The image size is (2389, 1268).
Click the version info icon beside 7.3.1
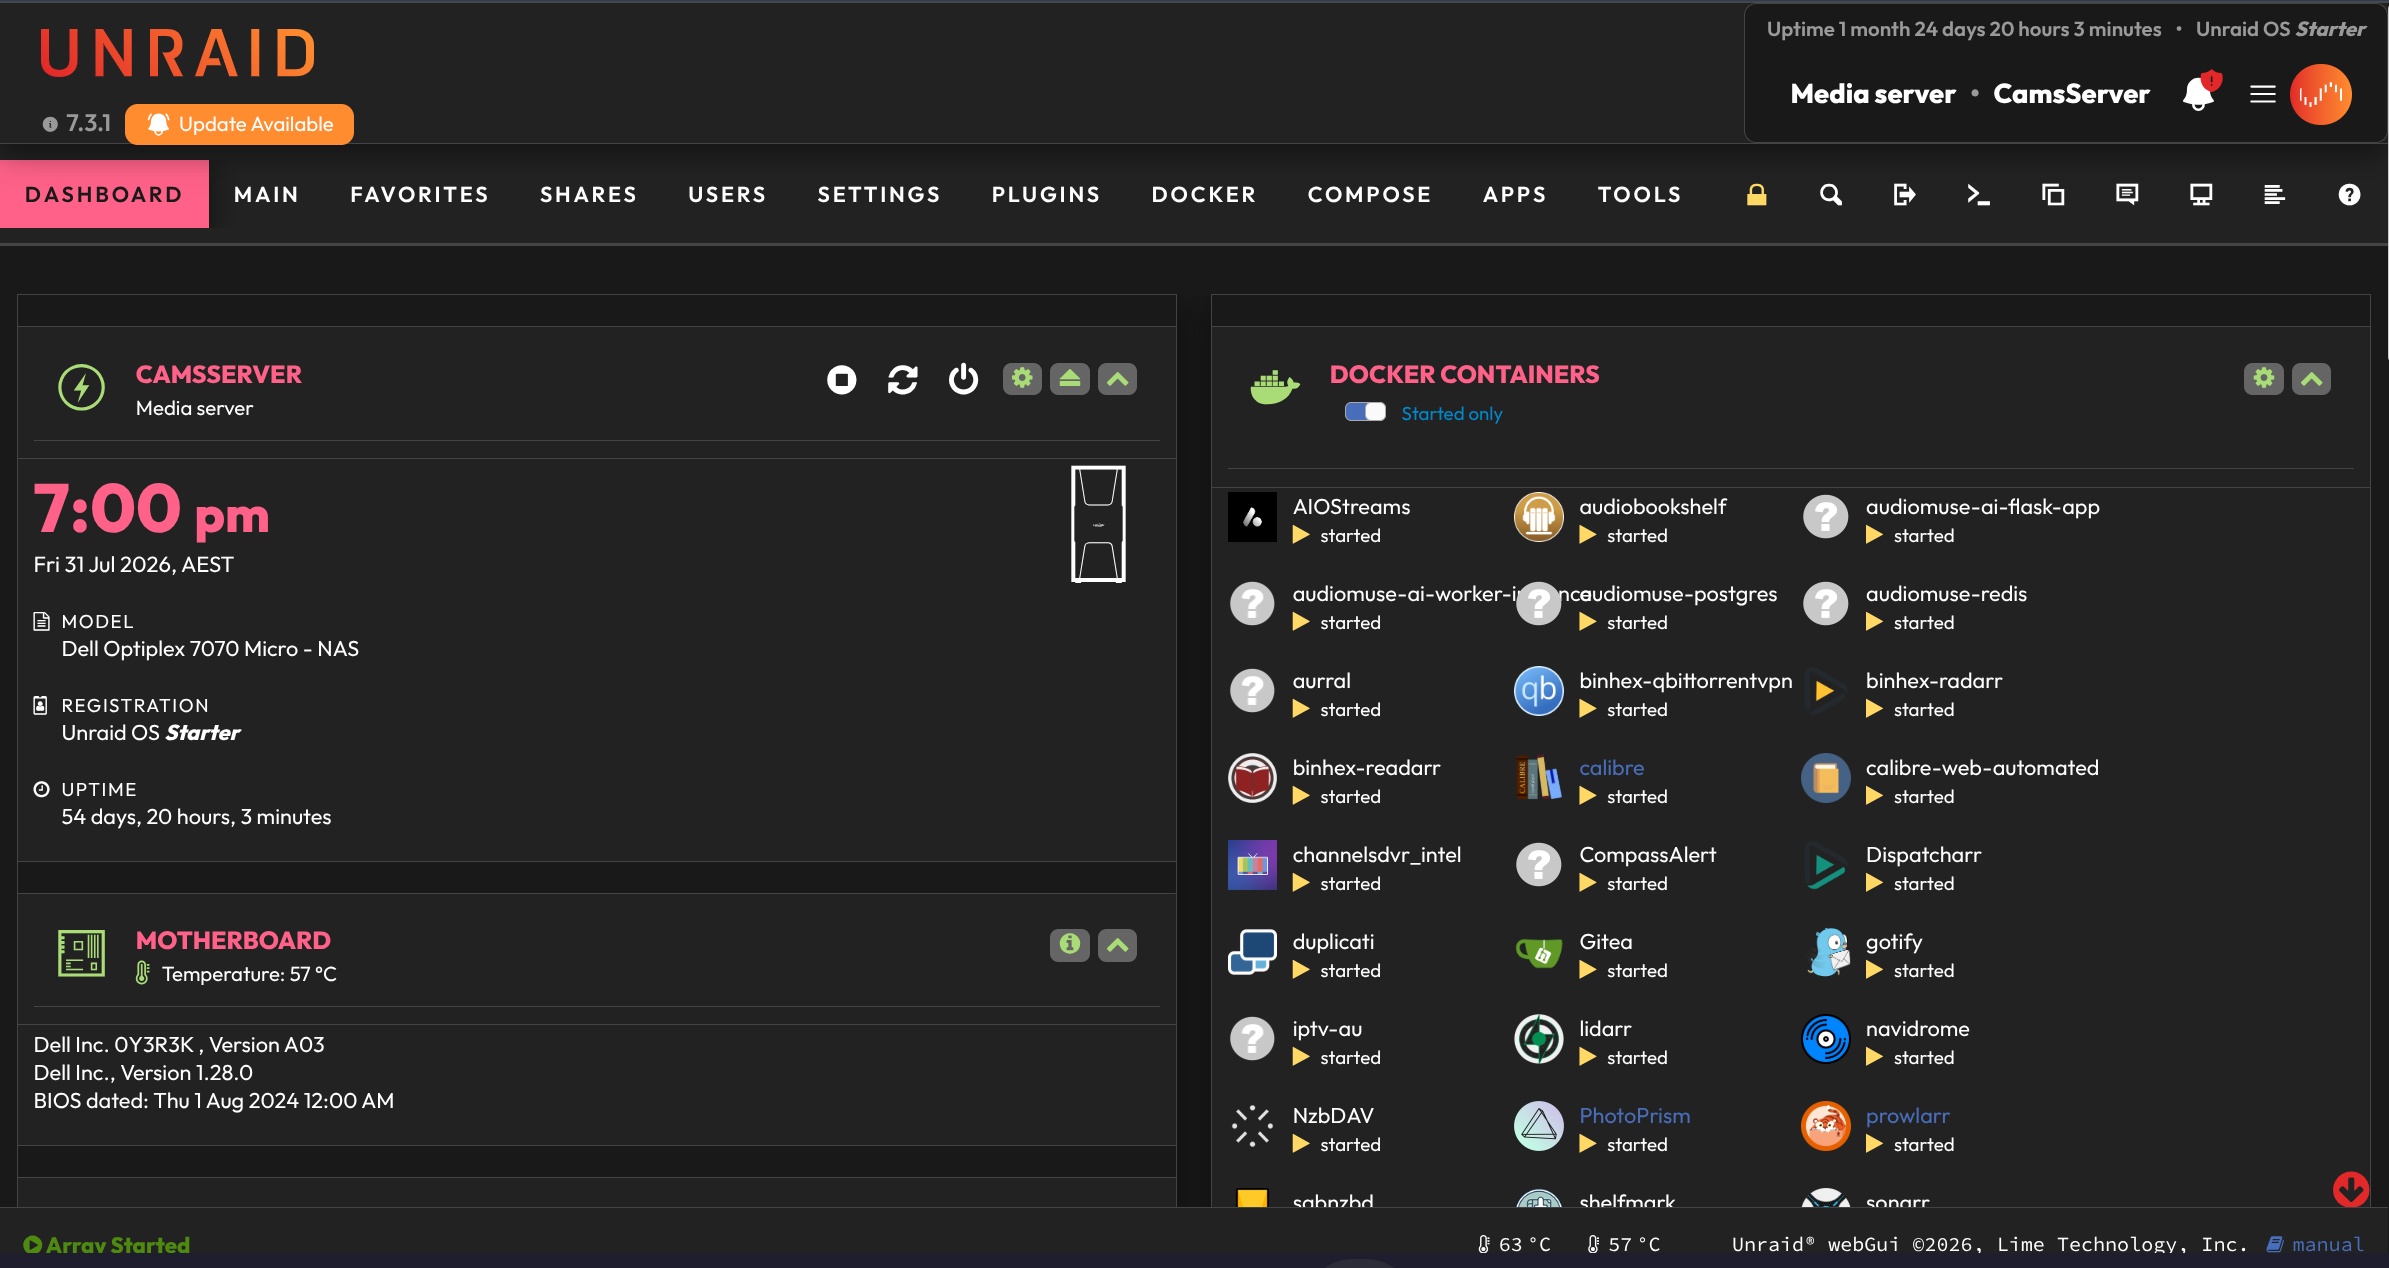50,124
